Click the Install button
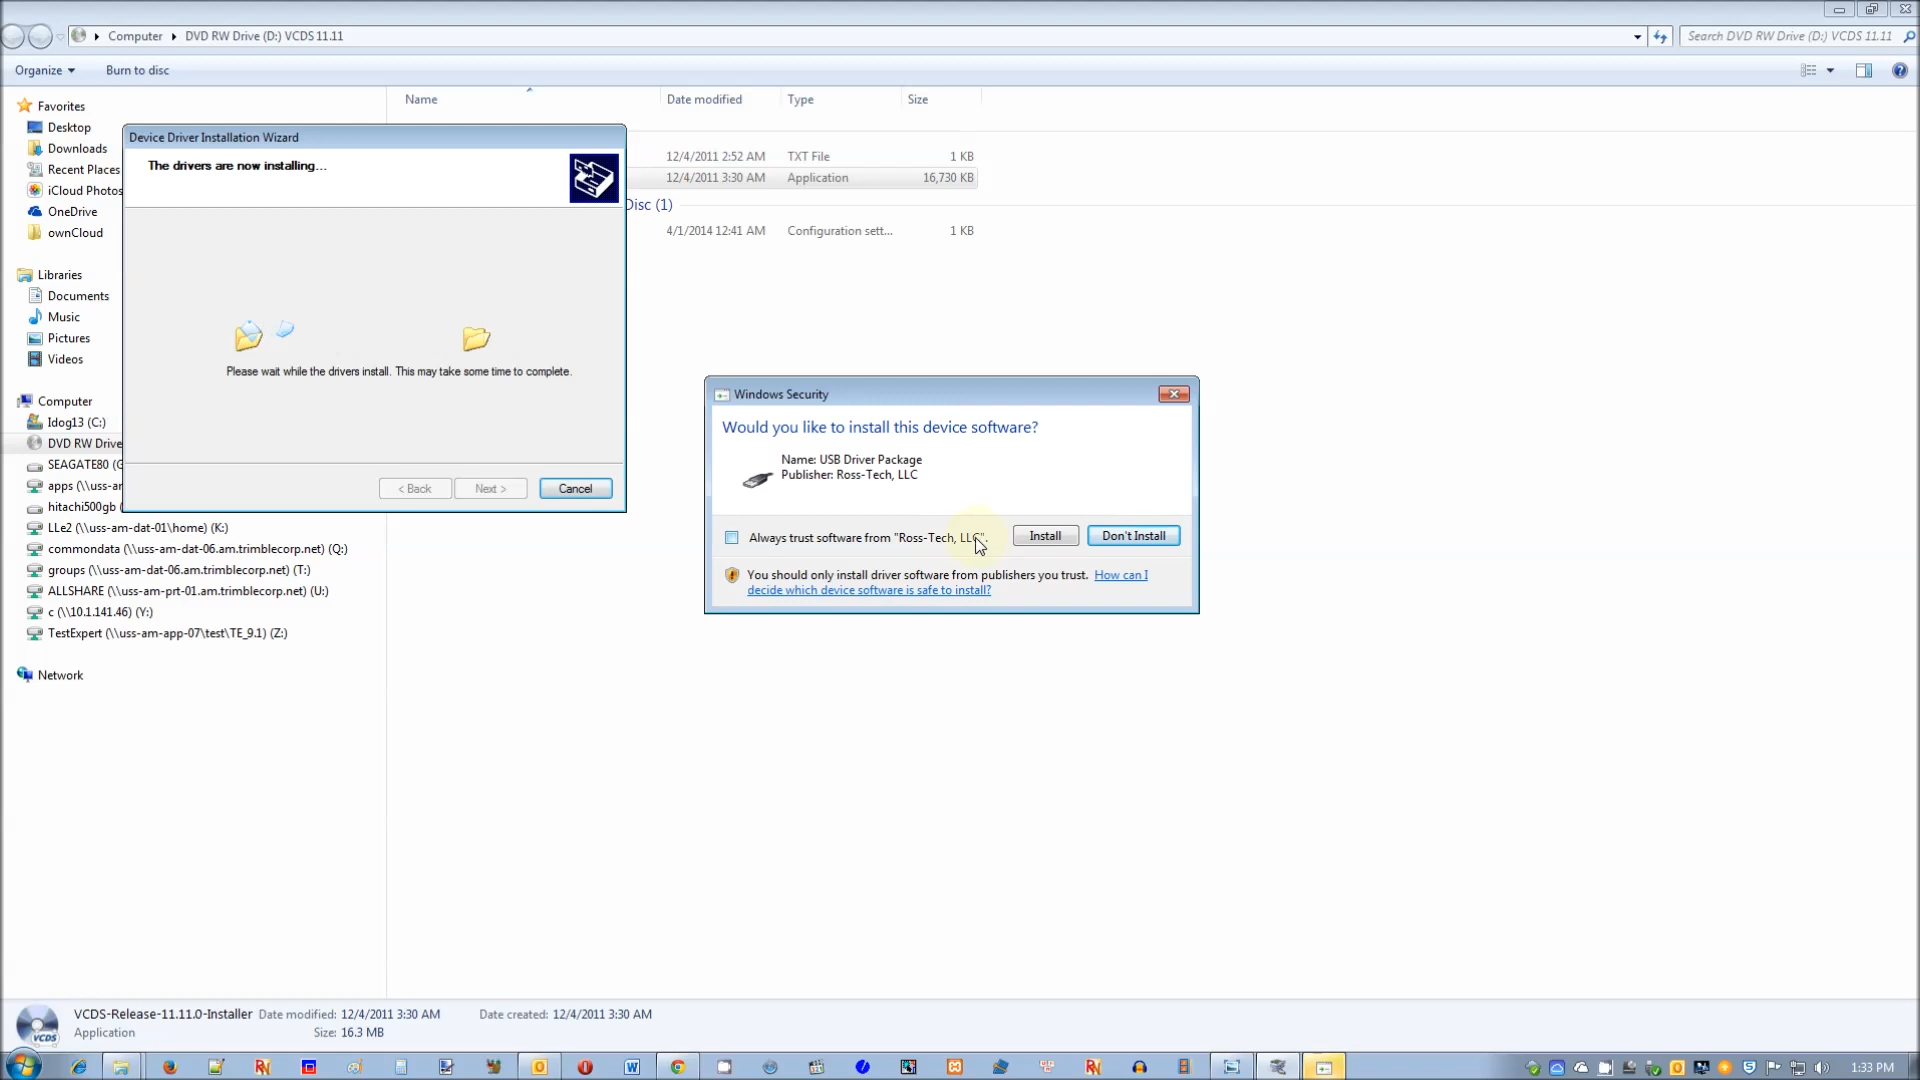This screenshot has width=1920, height=1080. [1045, 536]
